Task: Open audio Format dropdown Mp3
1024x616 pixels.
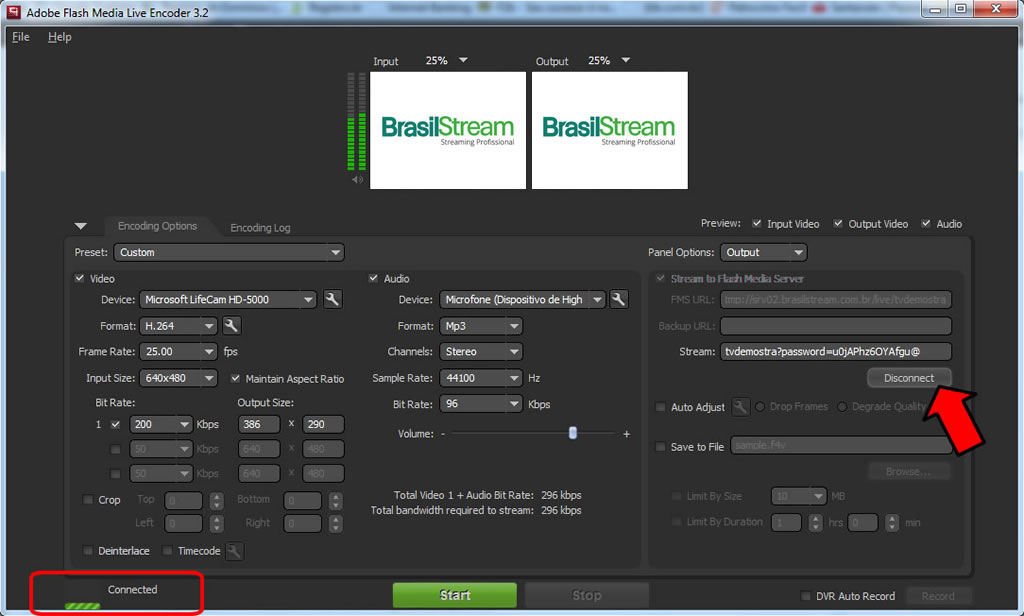Action: 481,325
